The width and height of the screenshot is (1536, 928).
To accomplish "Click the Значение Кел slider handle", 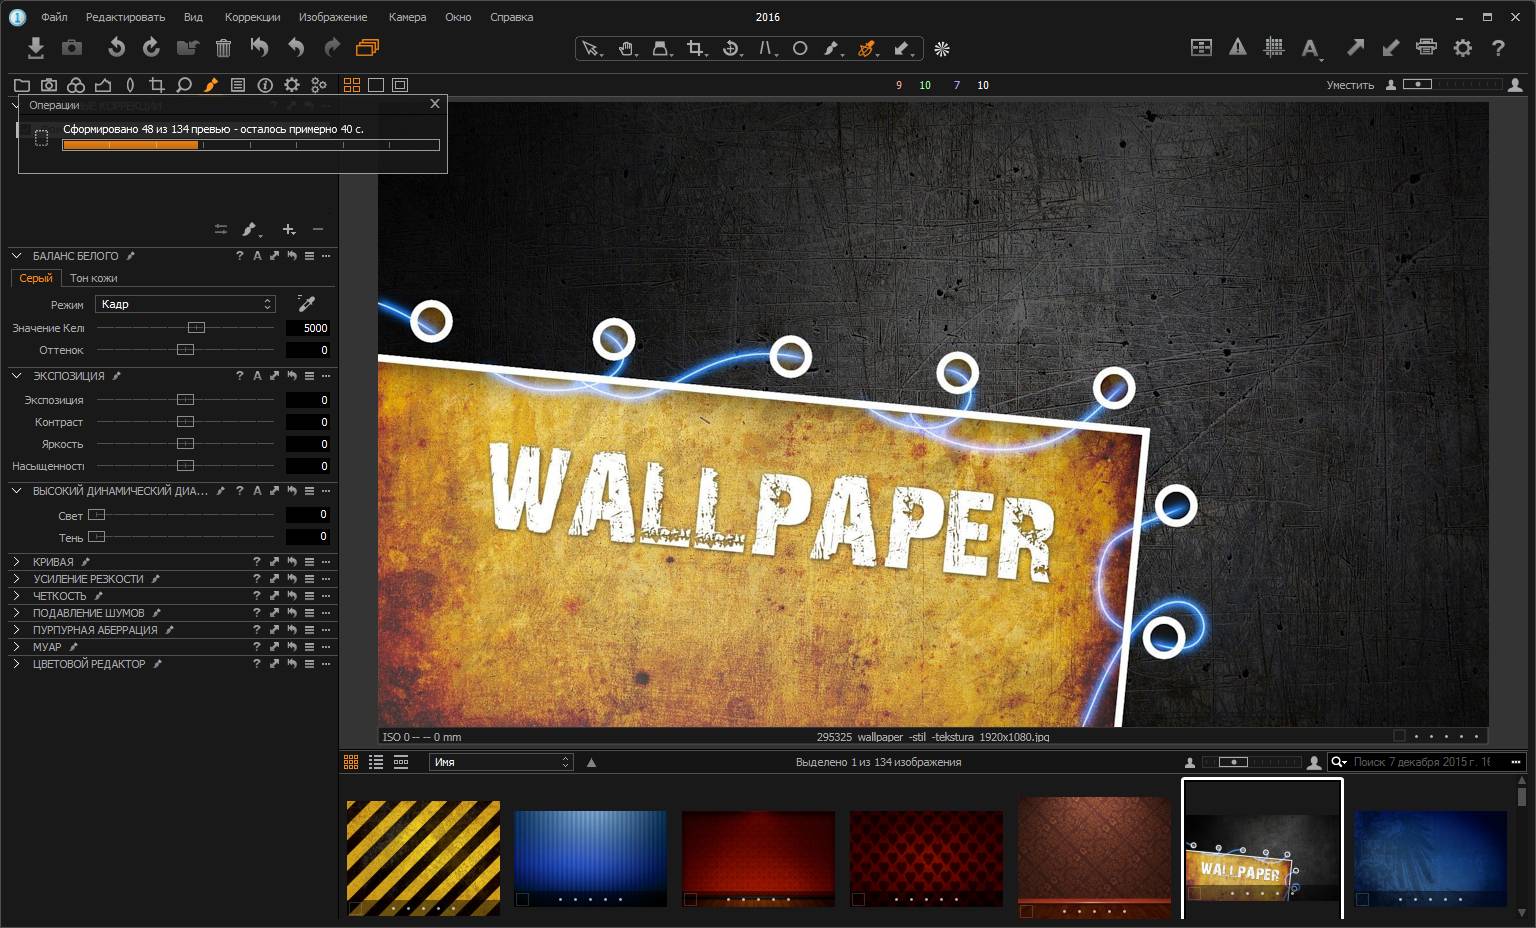I will tap(196, 328).
